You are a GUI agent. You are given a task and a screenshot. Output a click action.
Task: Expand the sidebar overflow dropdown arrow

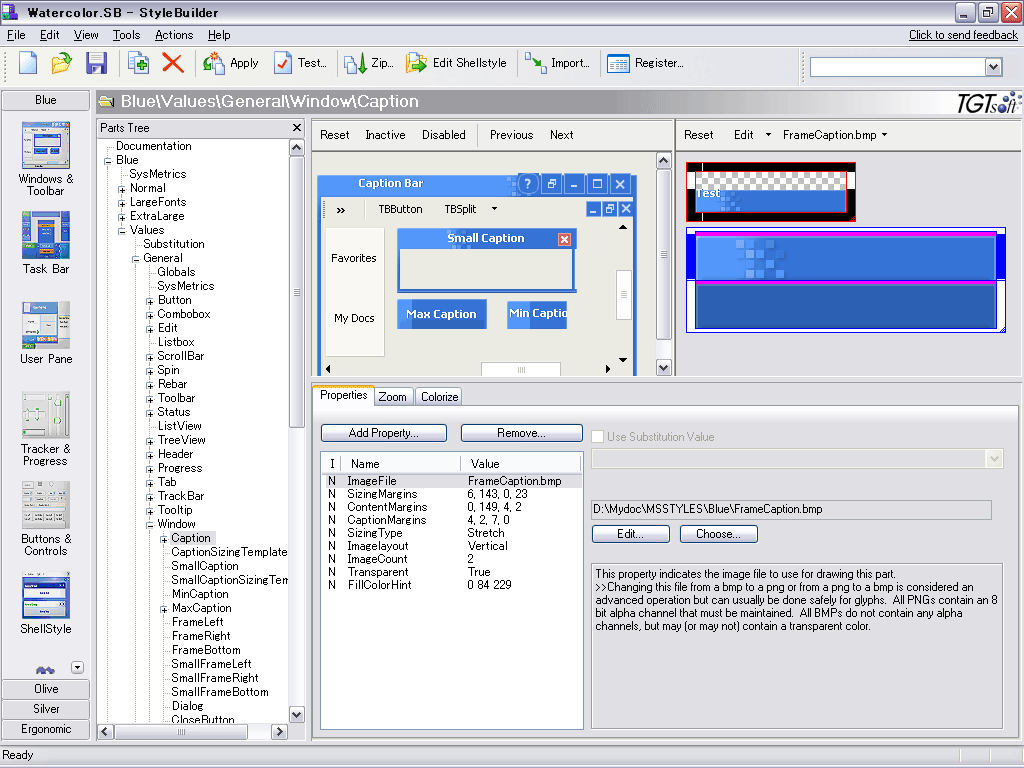point(78,667)
